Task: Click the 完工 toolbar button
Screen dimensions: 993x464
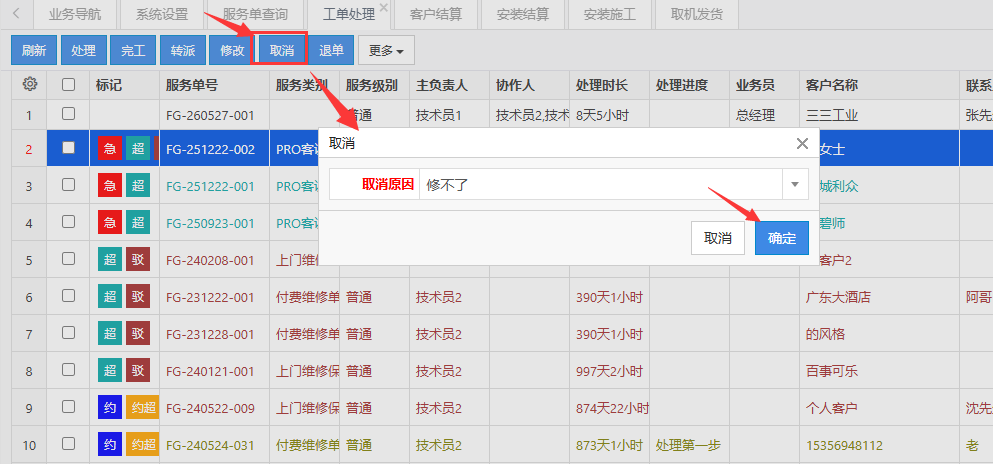Action: coord(133,51)
